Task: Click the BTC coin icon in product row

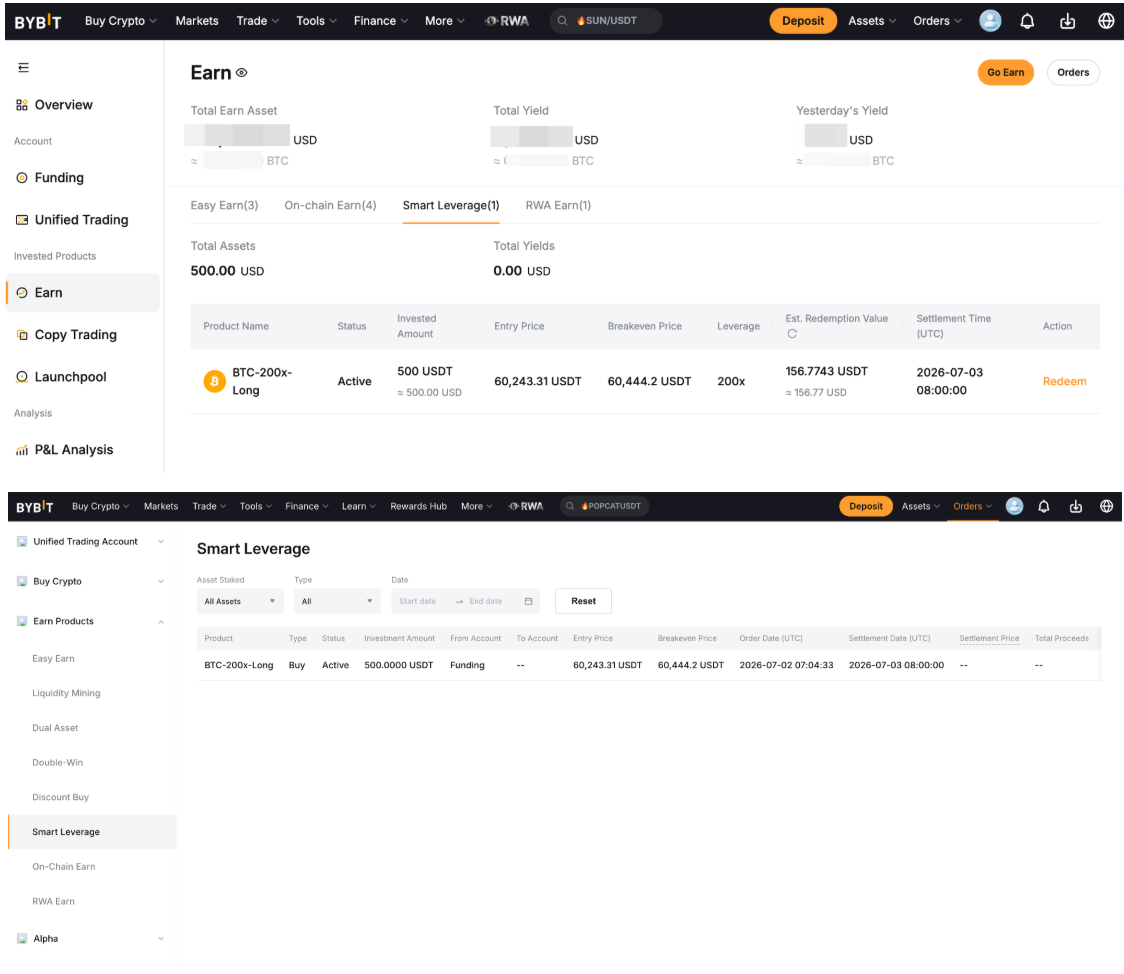Action: pyautogui.click(x=214, y=381)
